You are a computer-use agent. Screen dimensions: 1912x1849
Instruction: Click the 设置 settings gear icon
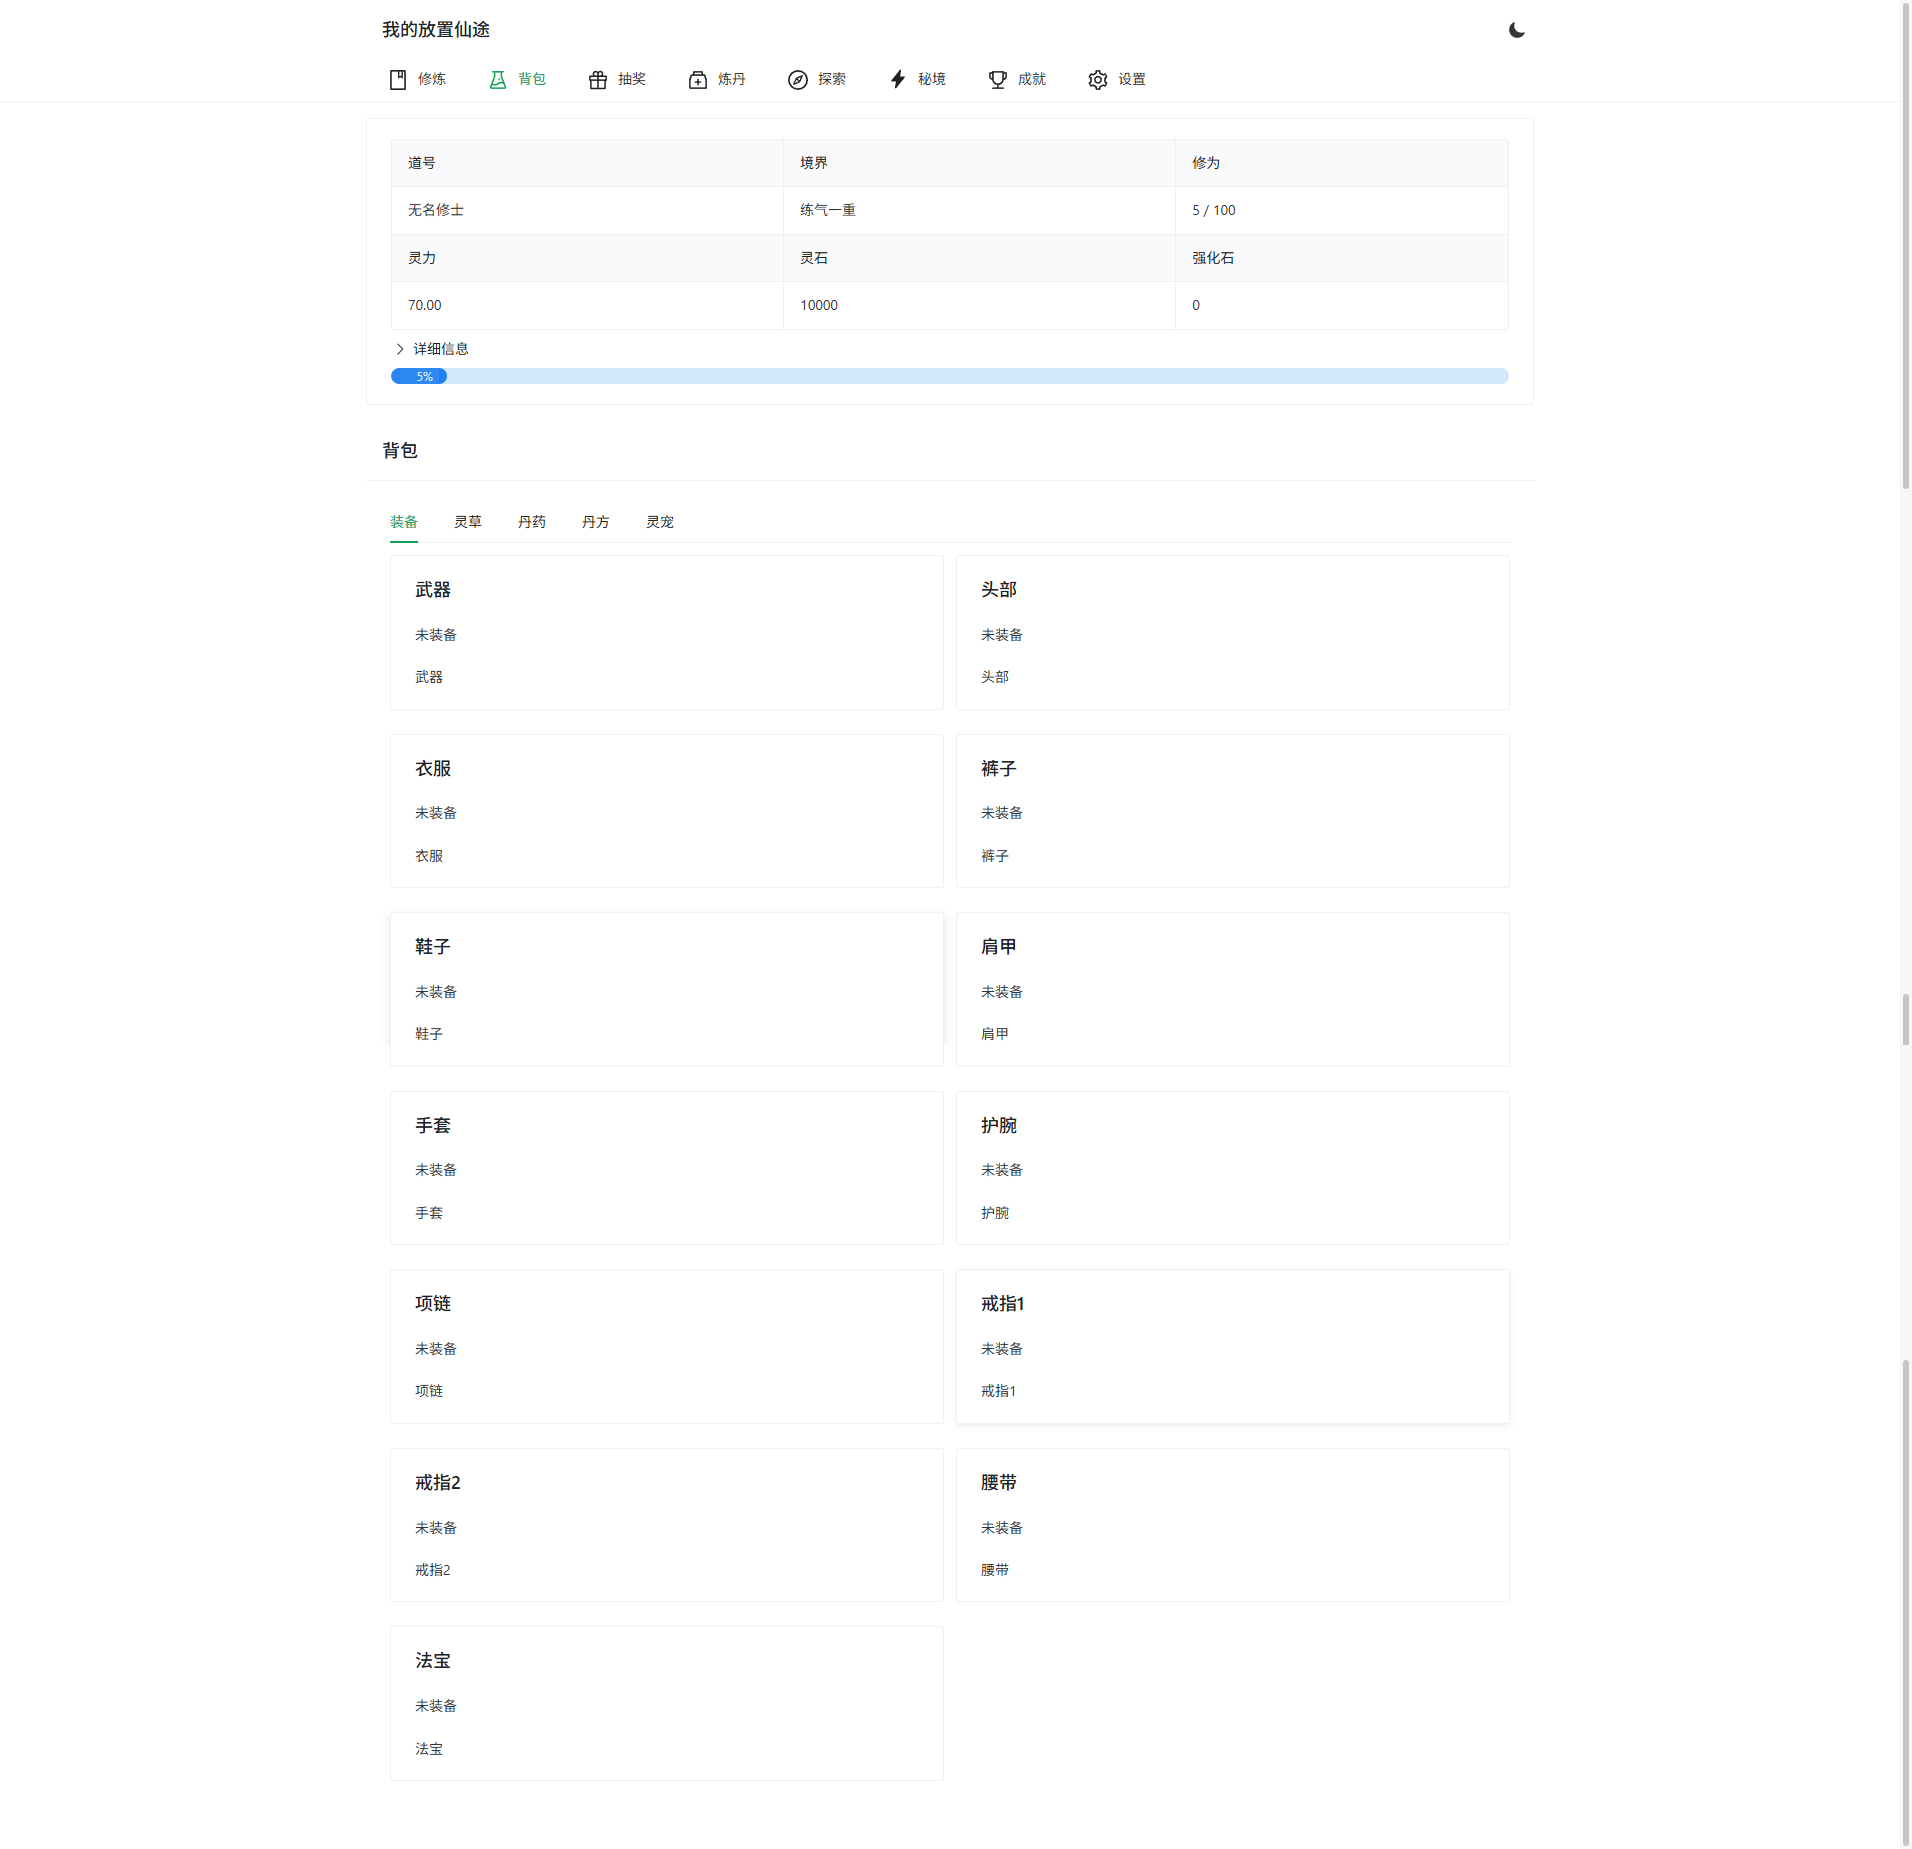click(1096, 80)
